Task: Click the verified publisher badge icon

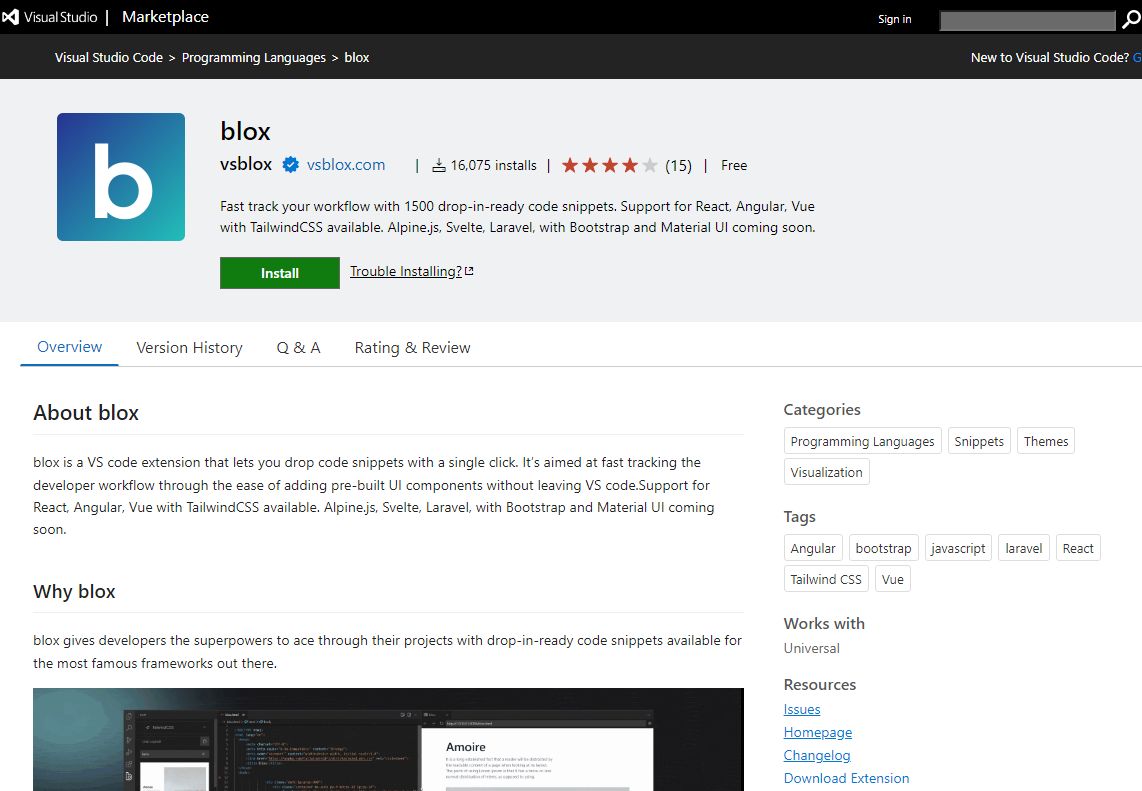Action: click(x=291, y=165)
